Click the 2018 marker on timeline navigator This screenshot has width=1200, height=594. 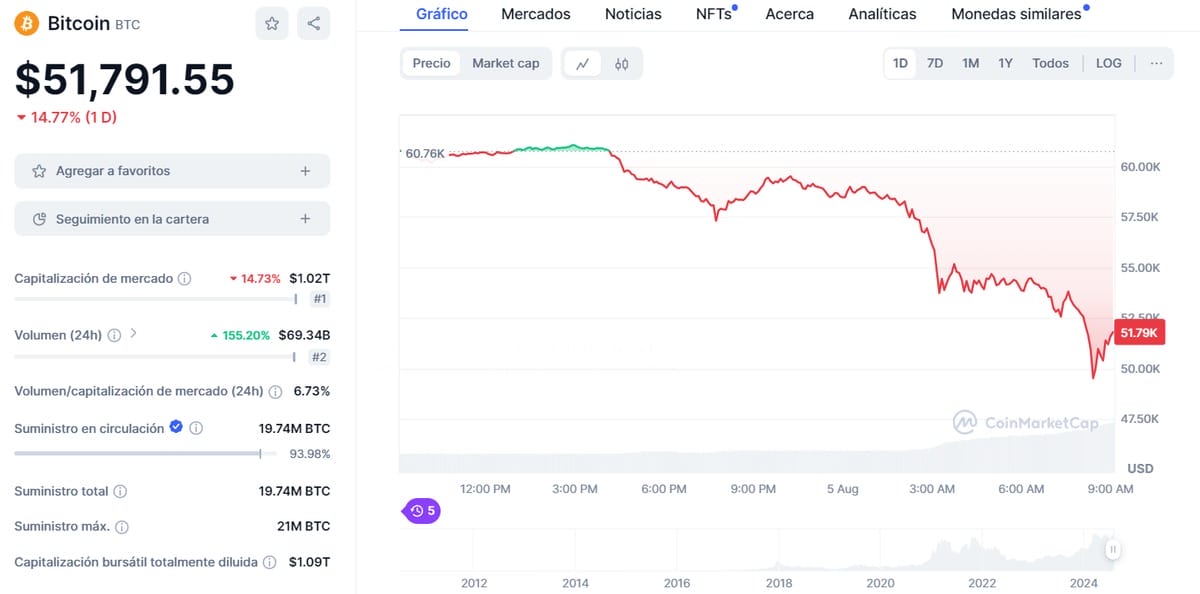coord(778,583)
